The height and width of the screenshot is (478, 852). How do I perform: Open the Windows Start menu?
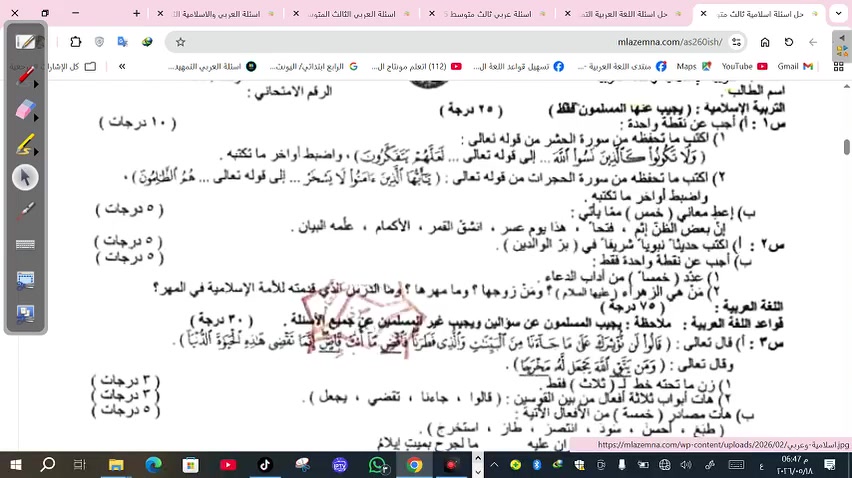pos(15,465)
